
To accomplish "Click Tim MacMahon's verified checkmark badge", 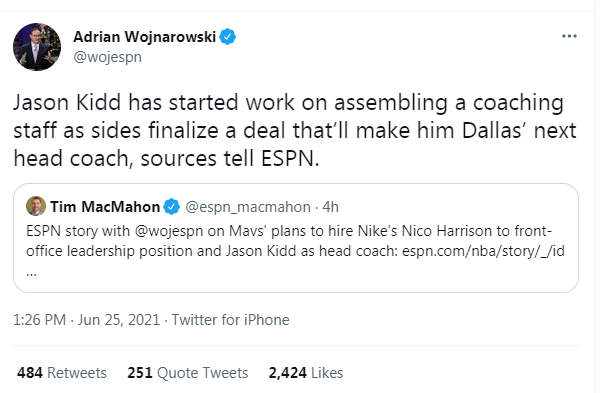I will pyautogui.click(x=171, y=207).
